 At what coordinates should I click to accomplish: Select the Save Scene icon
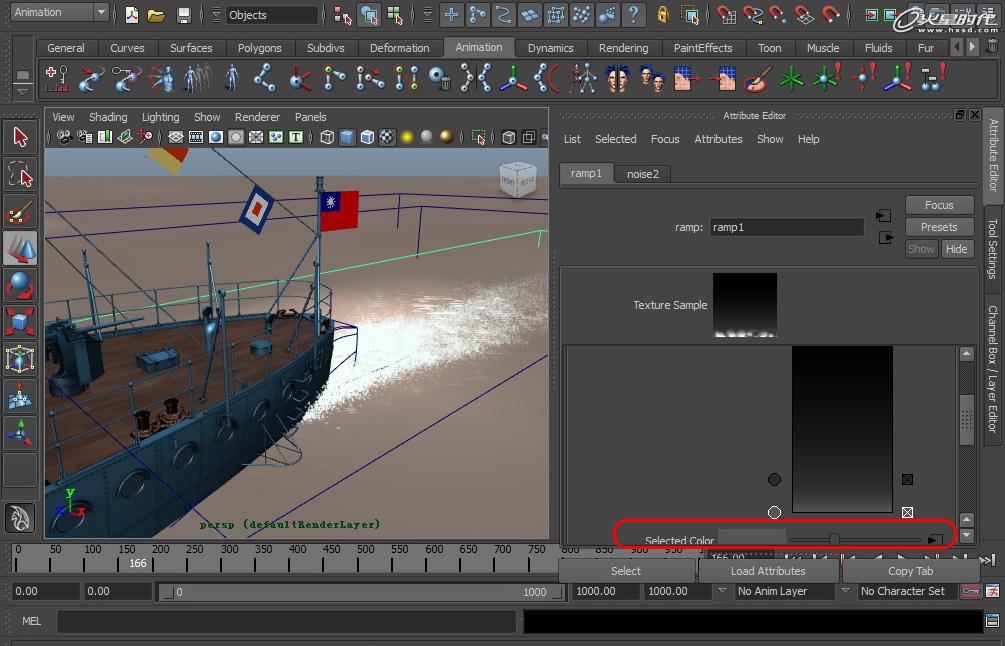[x=184, y=16]
